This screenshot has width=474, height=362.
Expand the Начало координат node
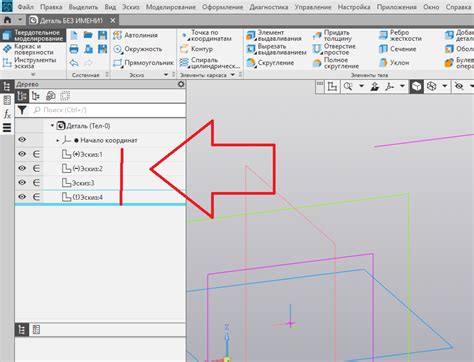[x=58, y=140]
